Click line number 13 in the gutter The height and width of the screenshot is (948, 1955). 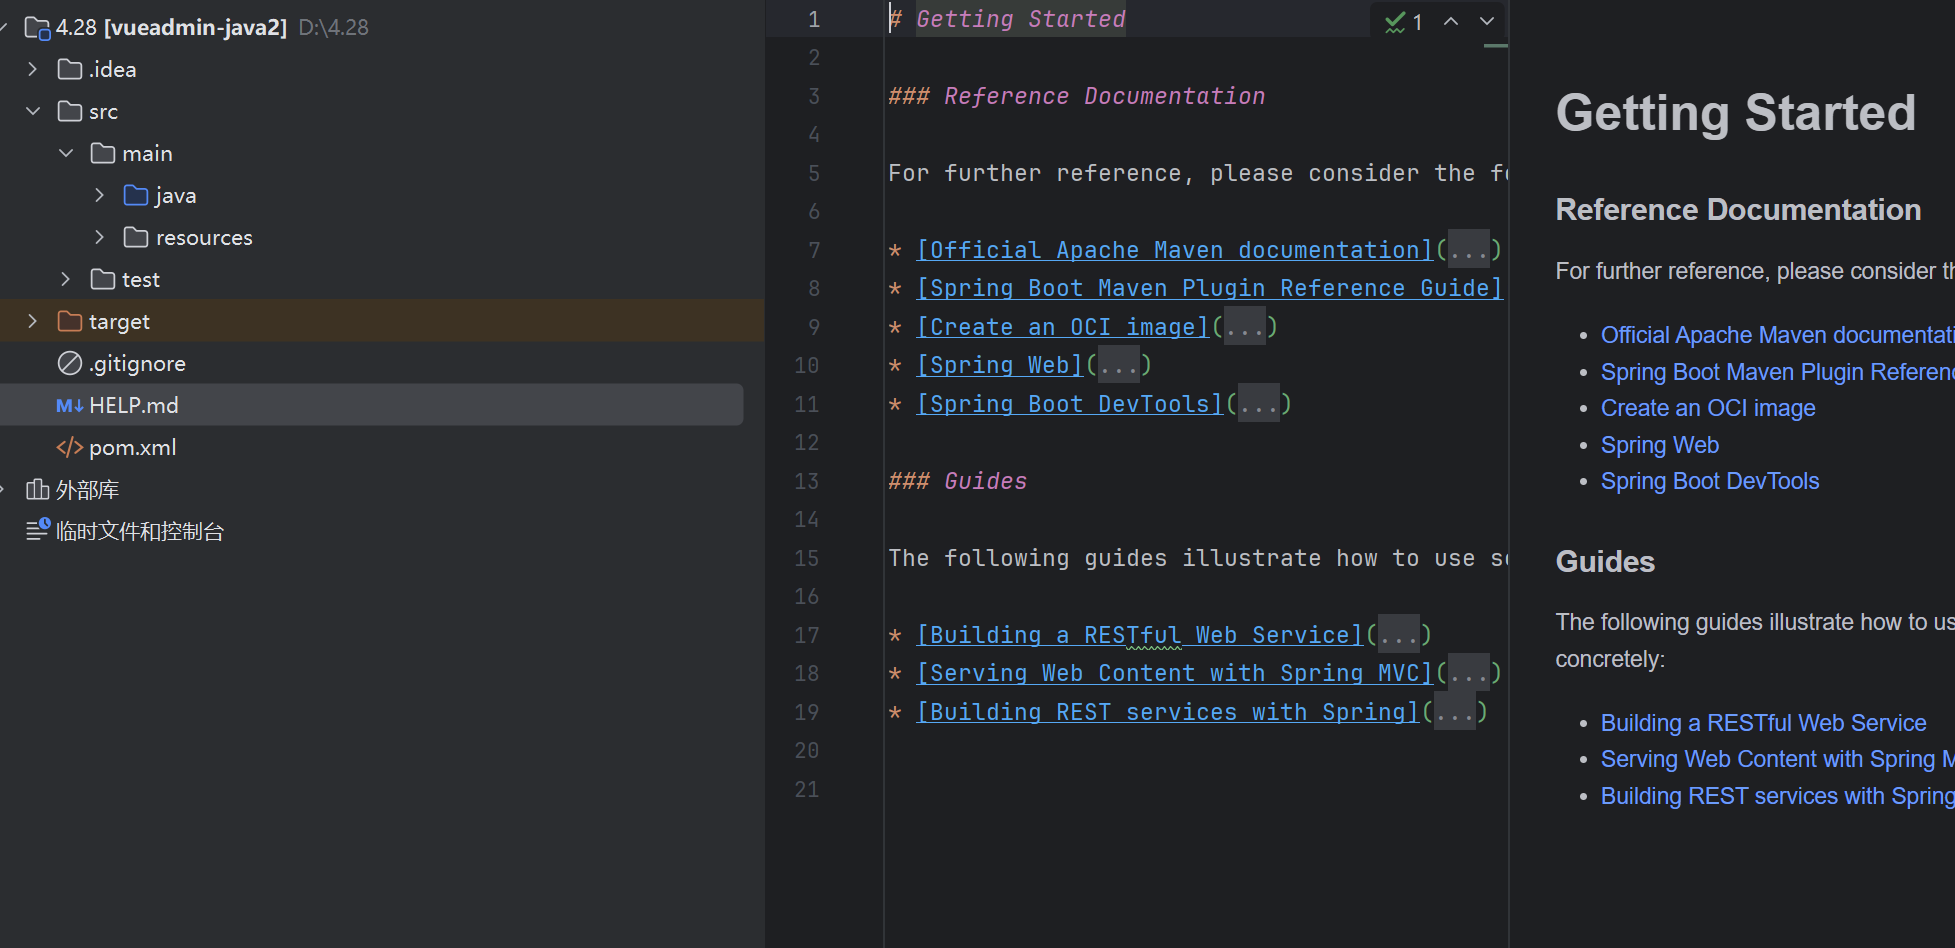pyautogui.click(x=806, y=481)
